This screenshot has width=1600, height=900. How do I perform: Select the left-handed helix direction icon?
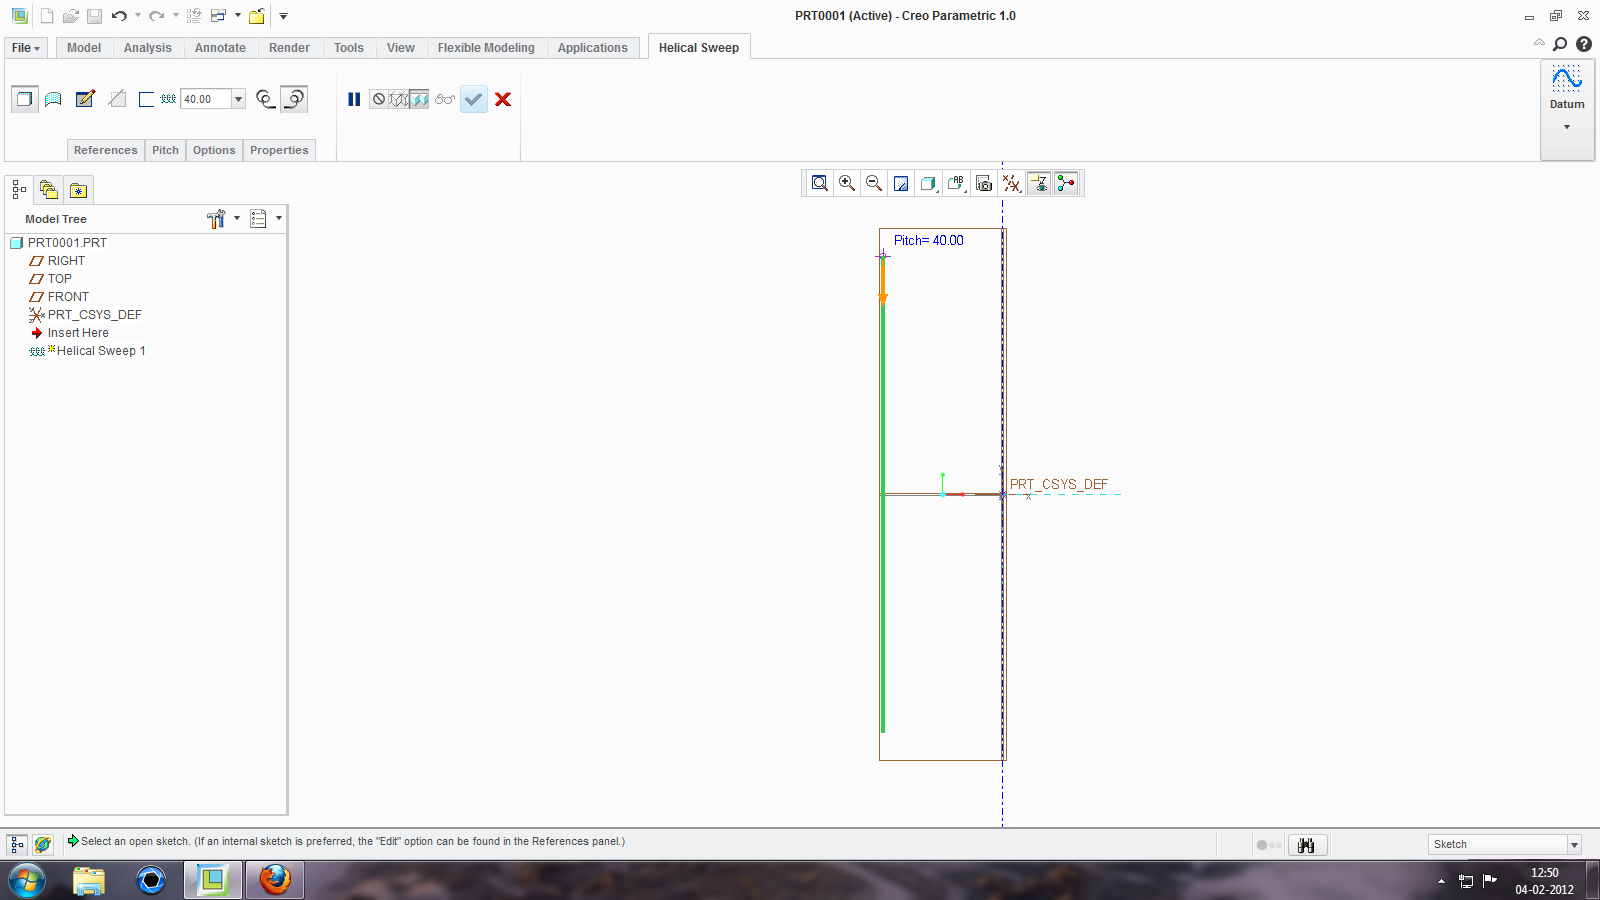[296, 99]
